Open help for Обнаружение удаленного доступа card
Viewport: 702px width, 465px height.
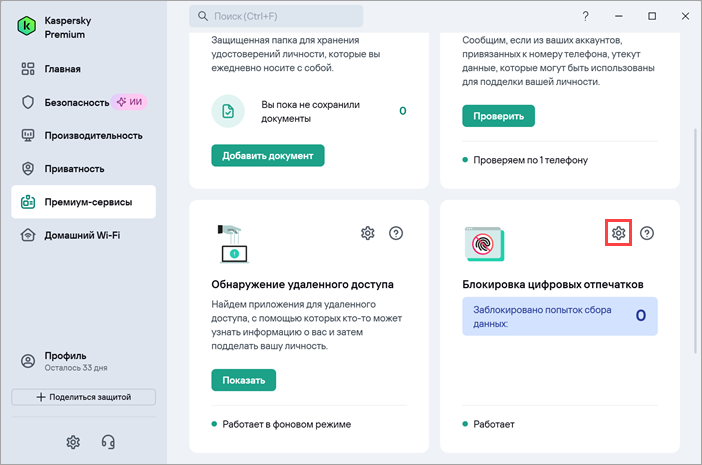[x=396, y=233]
